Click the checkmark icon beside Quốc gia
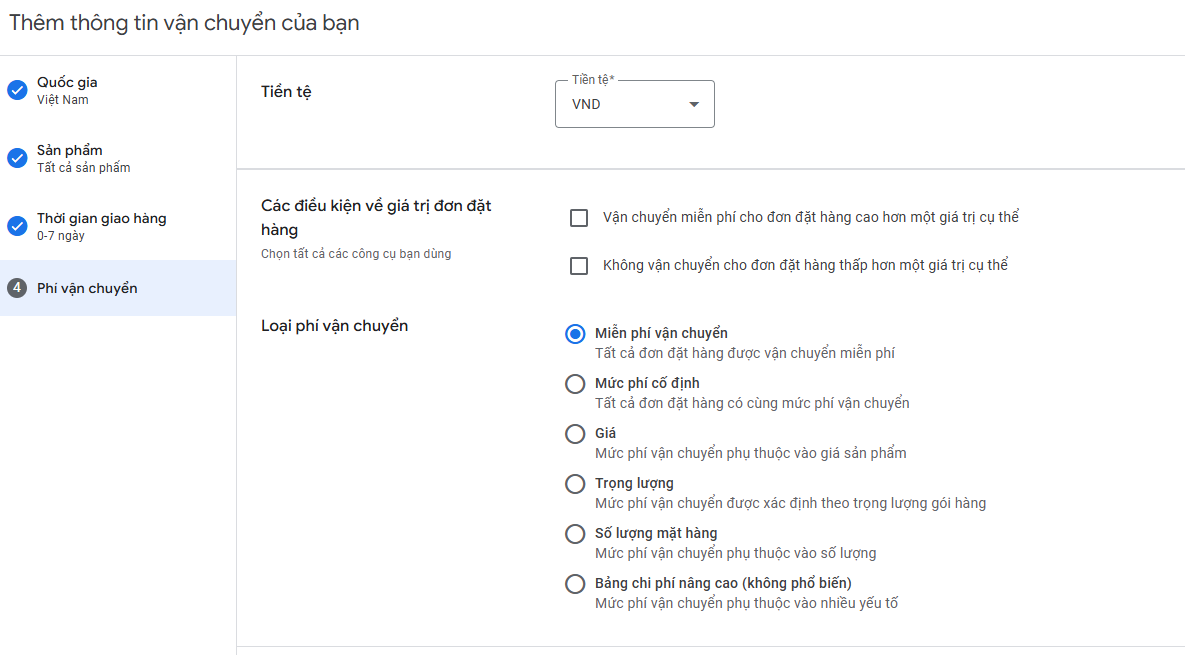The width and height of the screenshot is (1185, 655). [17, 90]
